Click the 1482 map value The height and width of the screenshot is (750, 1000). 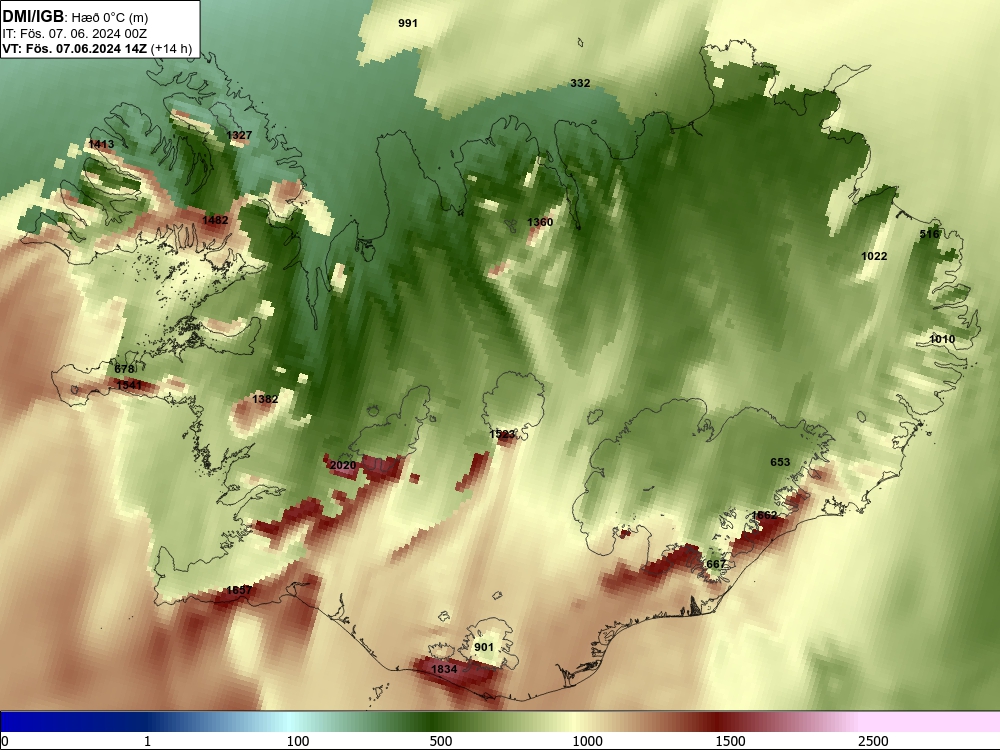click(x=215, y=220)
